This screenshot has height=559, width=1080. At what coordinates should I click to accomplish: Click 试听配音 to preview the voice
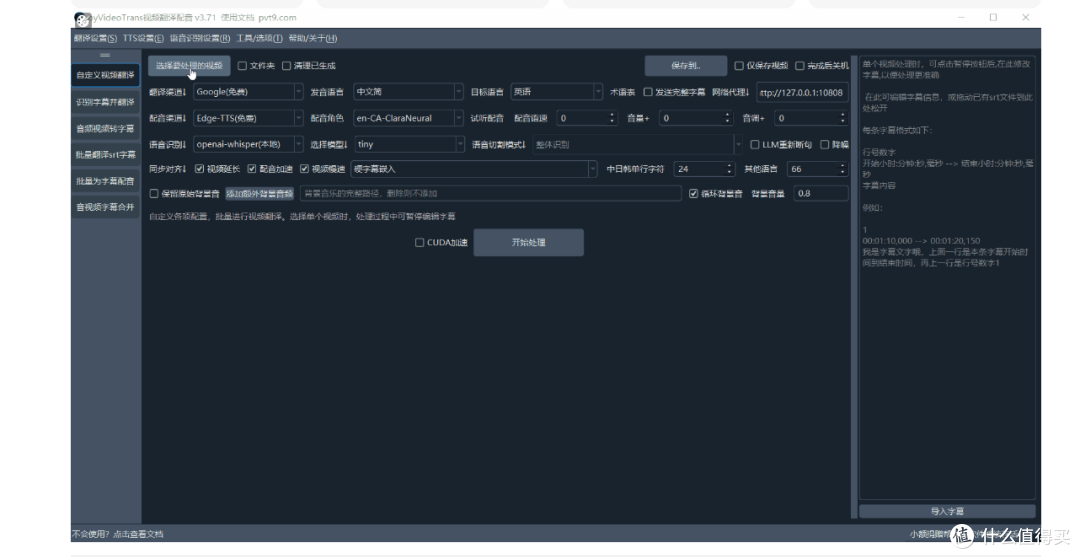click(487, 118)
